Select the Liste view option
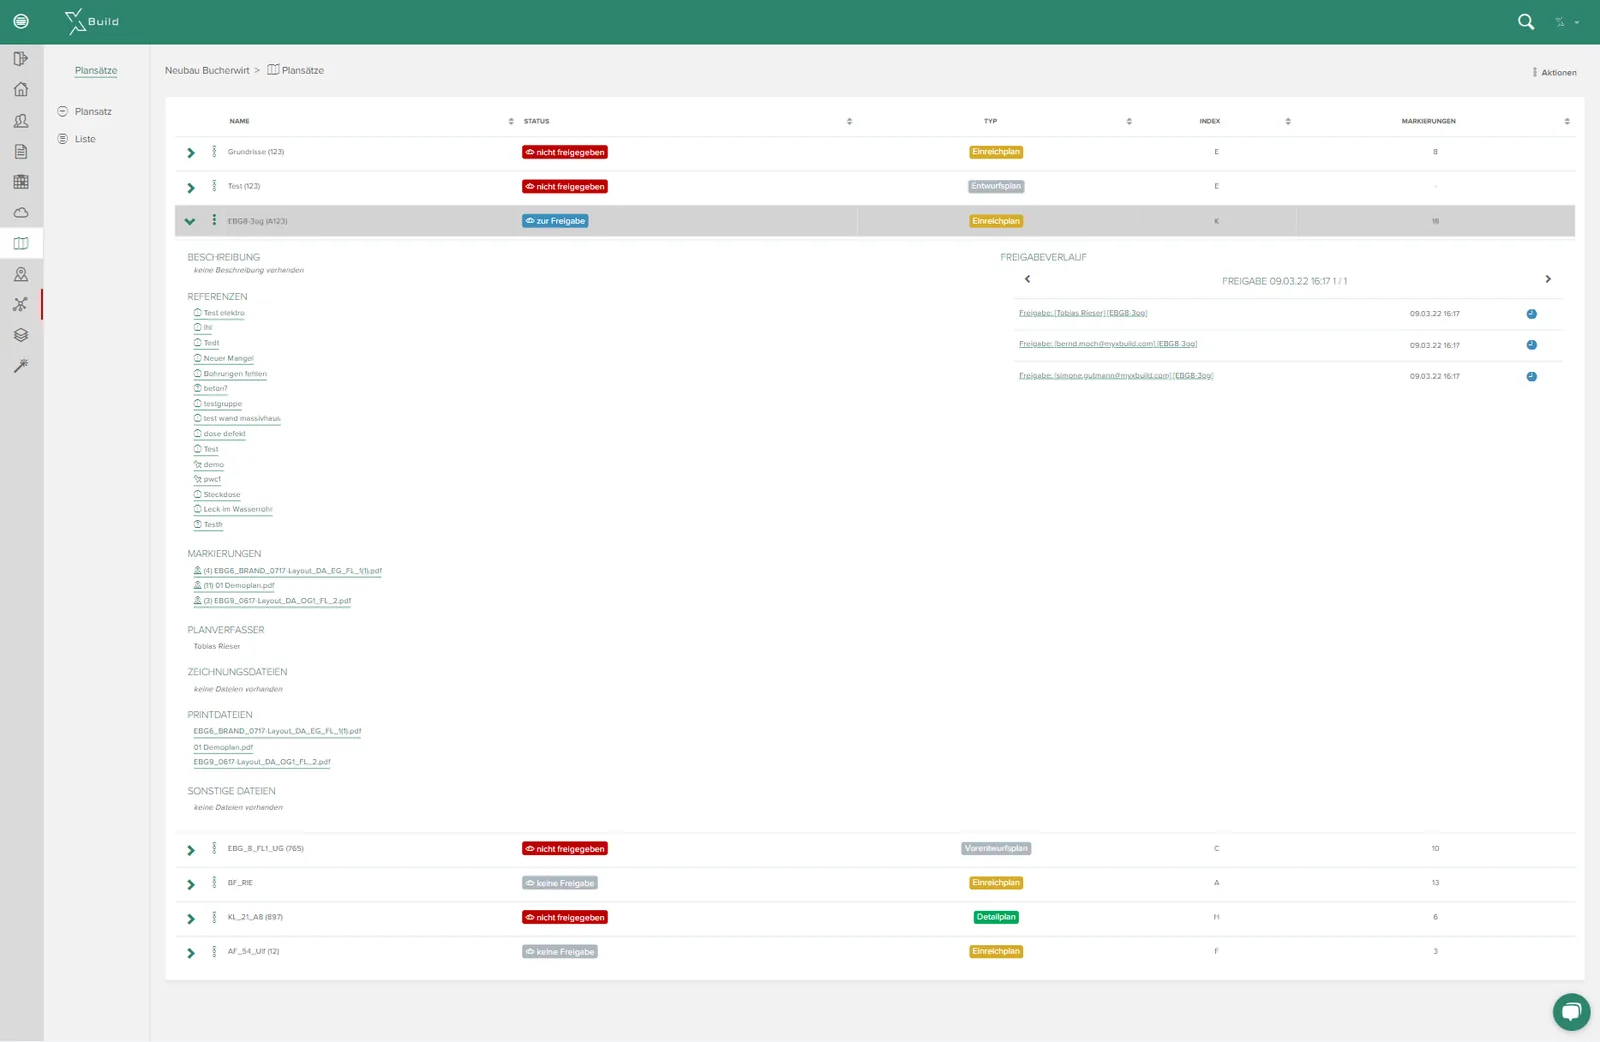 pyautogui.click(x=85, y=139)
